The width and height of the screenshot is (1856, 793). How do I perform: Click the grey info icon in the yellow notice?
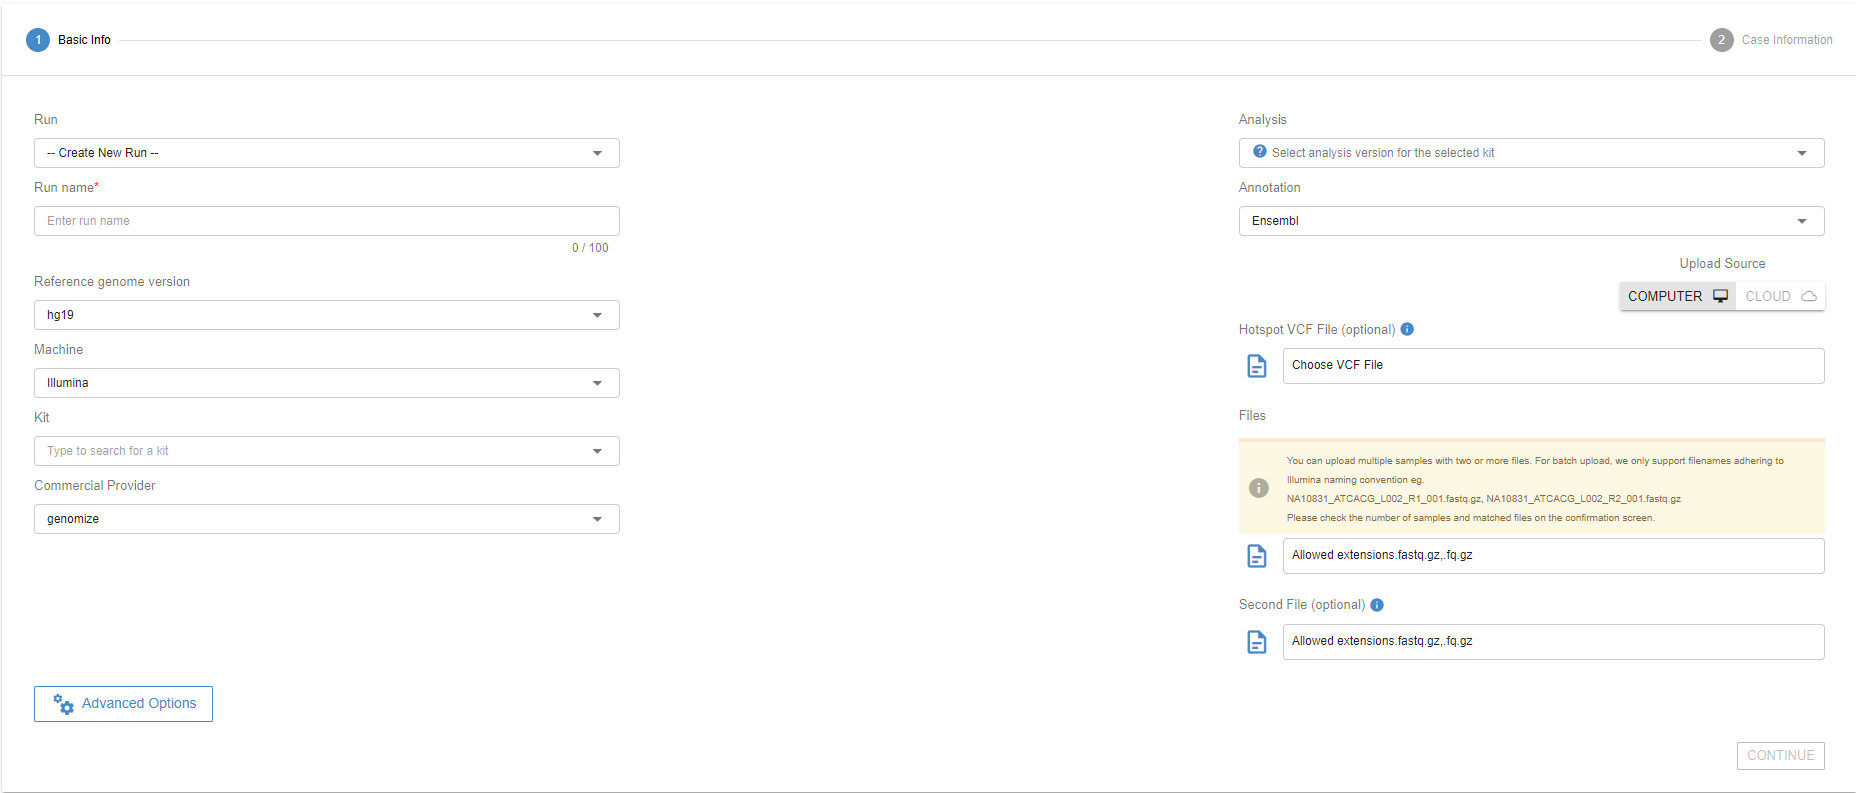(1259, 488)
